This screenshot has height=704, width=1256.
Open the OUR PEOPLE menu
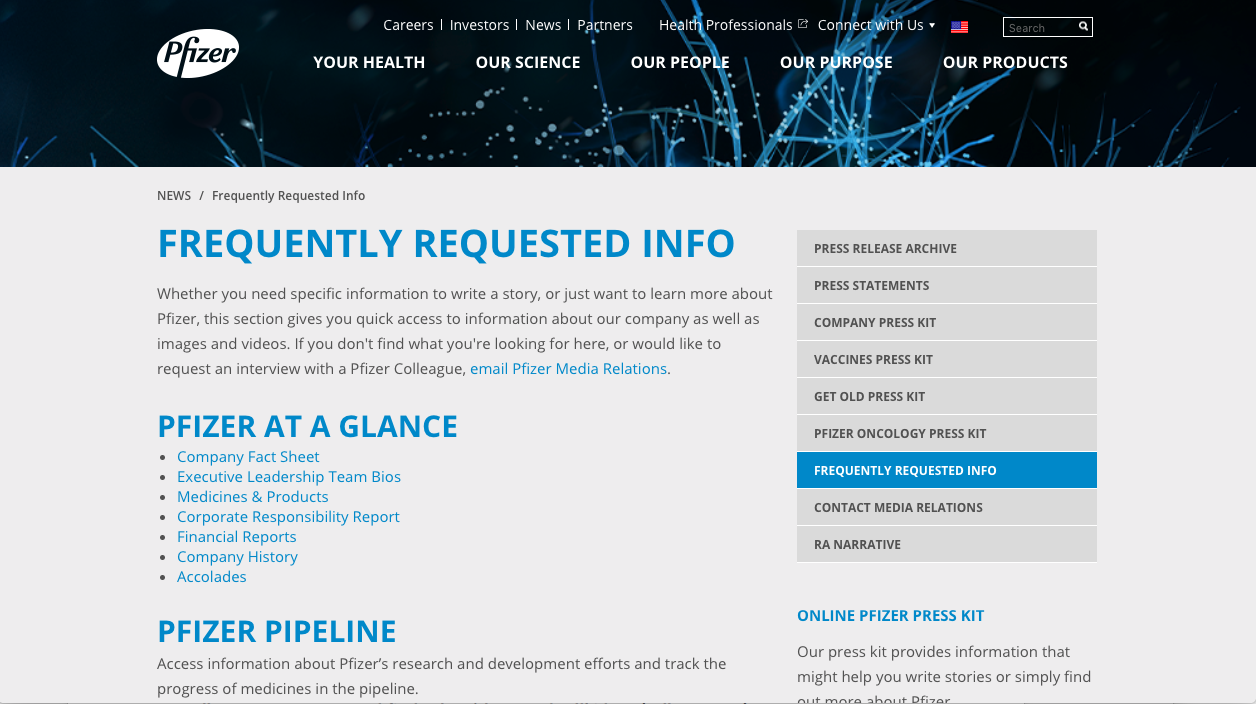click(680, 62)
